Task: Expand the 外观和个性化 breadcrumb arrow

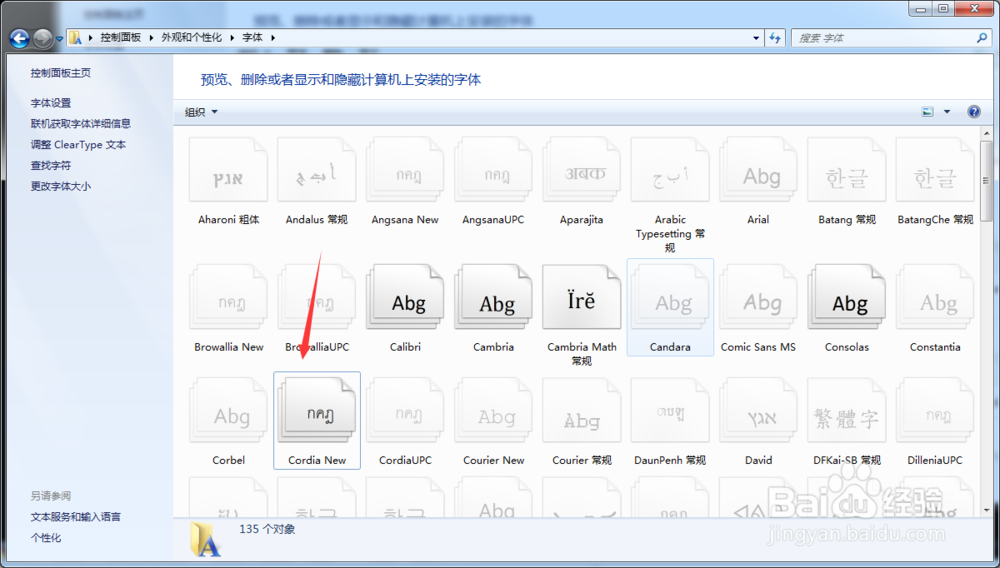Action: 232,38
